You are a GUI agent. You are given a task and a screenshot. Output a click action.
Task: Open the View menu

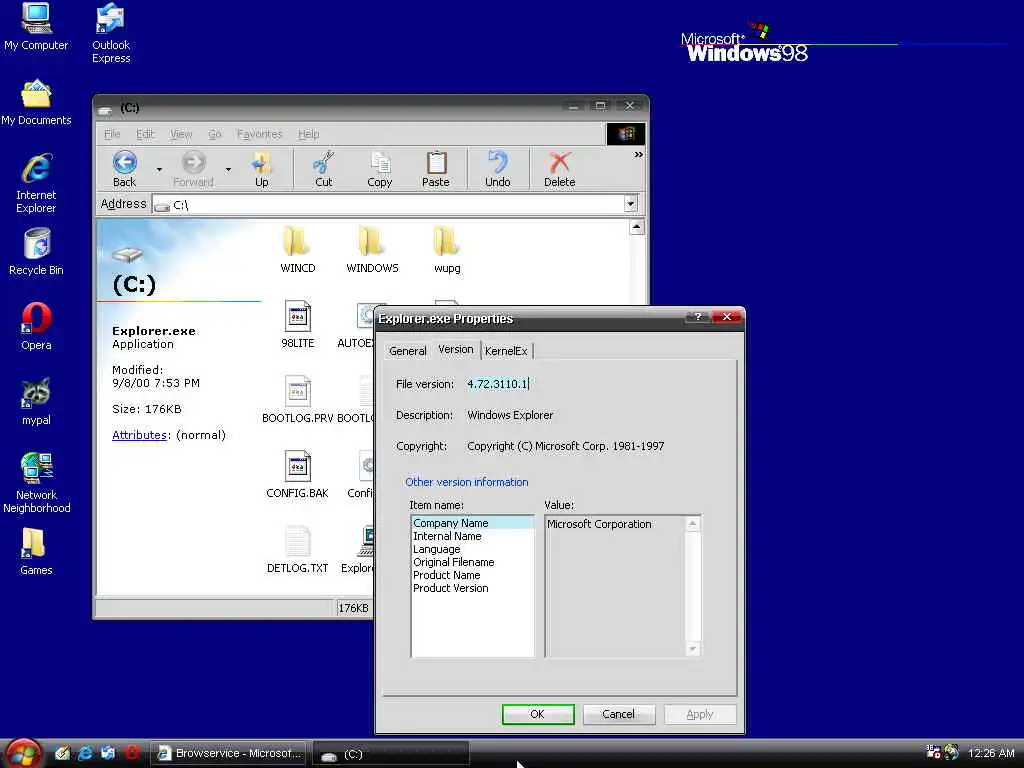181,134
